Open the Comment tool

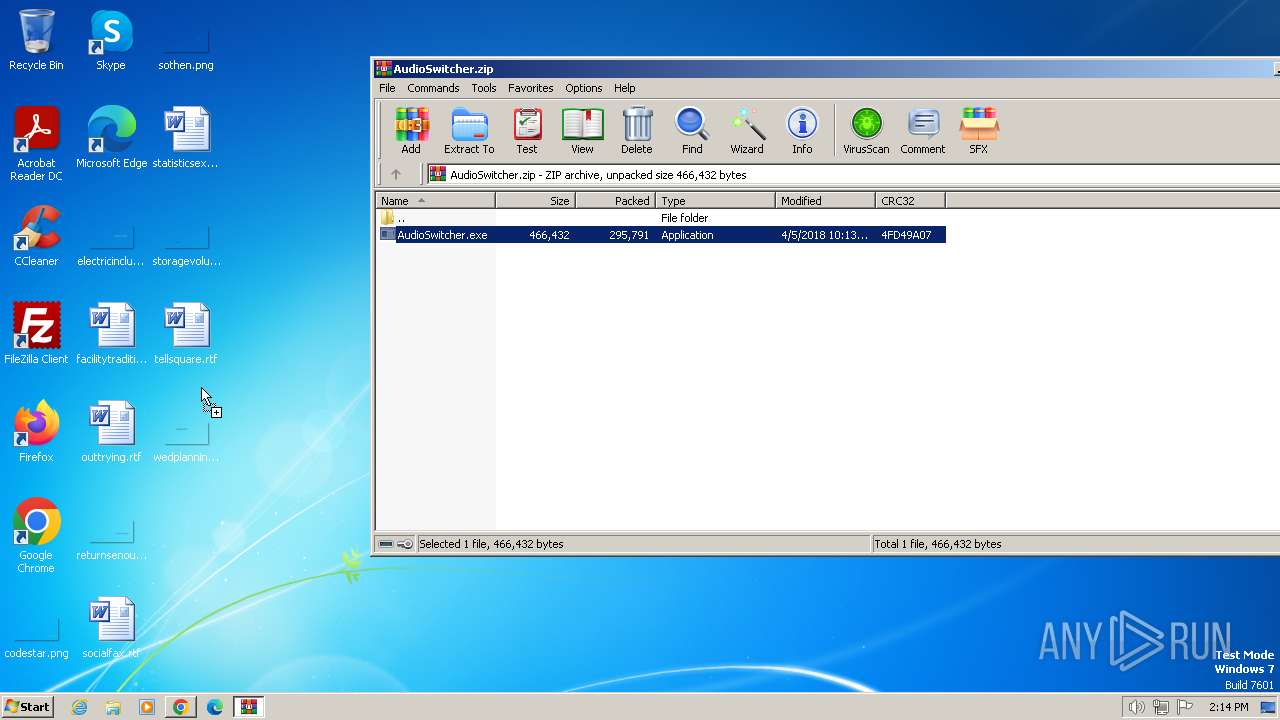(x=922, y=131)
